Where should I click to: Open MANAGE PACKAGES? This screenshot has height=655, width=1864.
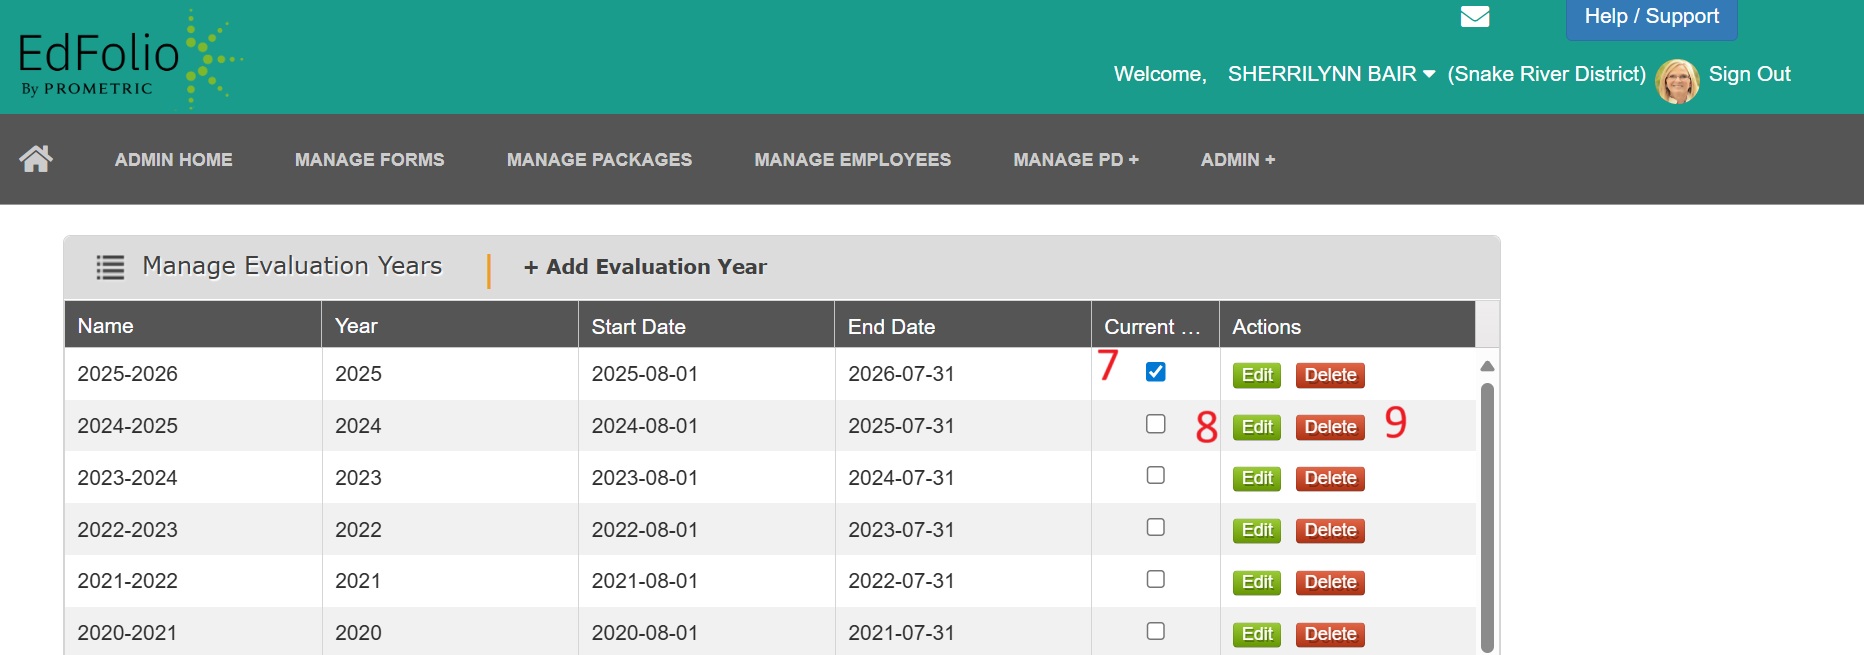click(599, 160)
